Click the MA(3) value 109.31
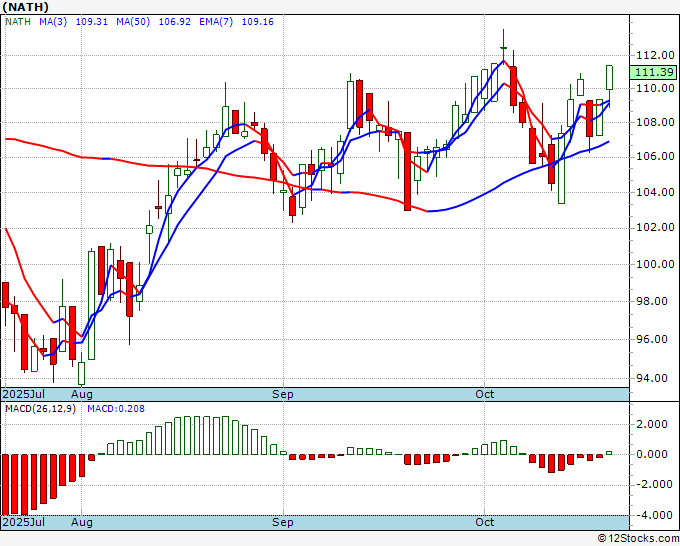 pos(92,21)
